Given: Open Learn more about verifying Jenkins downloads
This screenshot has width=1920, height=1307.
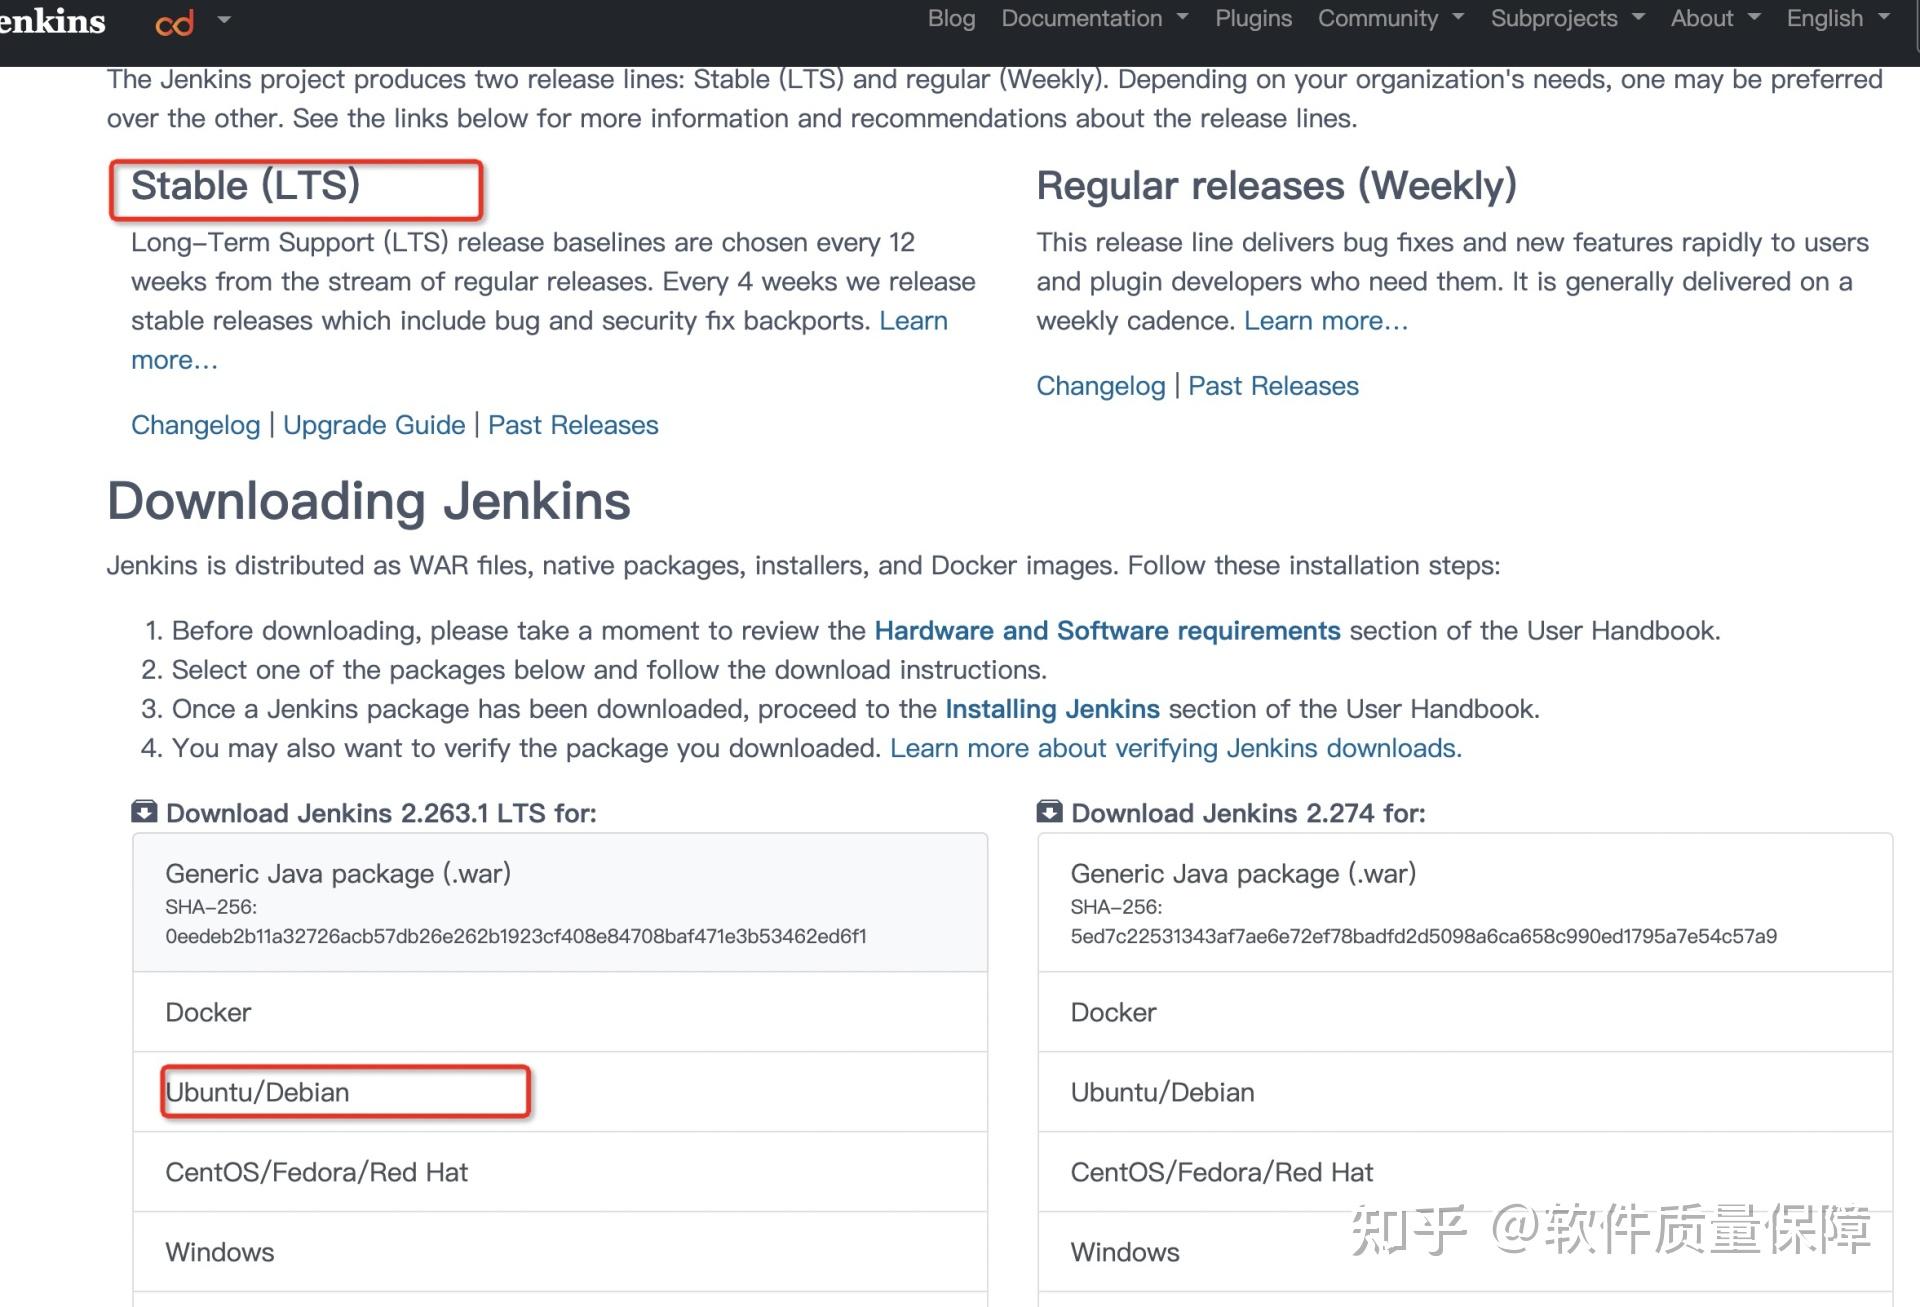Looking at the screenshot, I should [x=1176, y=748].
